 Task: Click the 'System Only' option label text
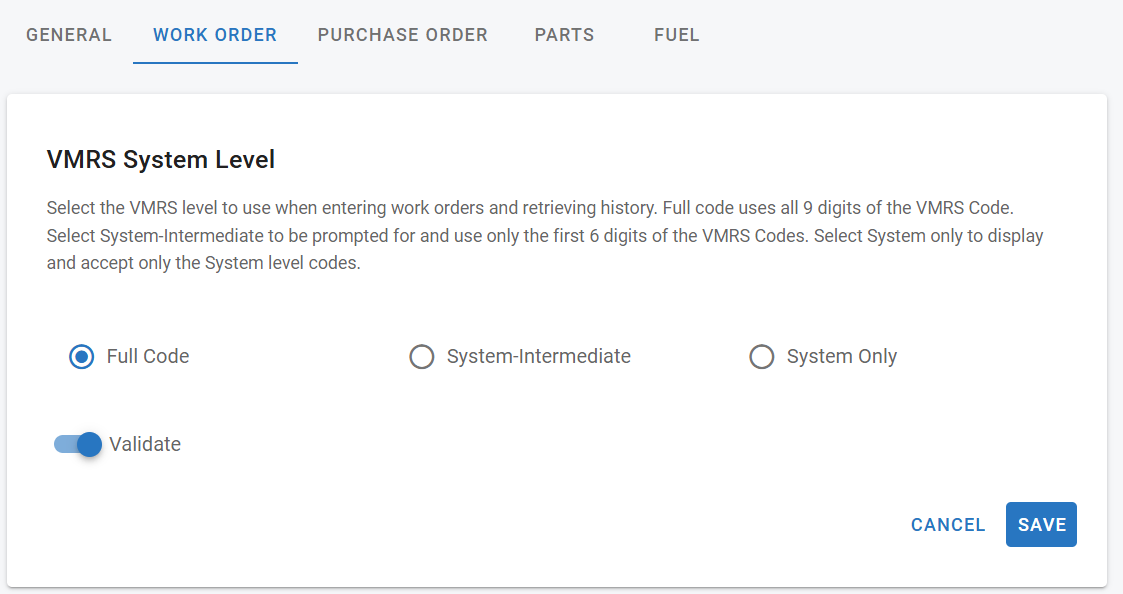pos(841,357)
